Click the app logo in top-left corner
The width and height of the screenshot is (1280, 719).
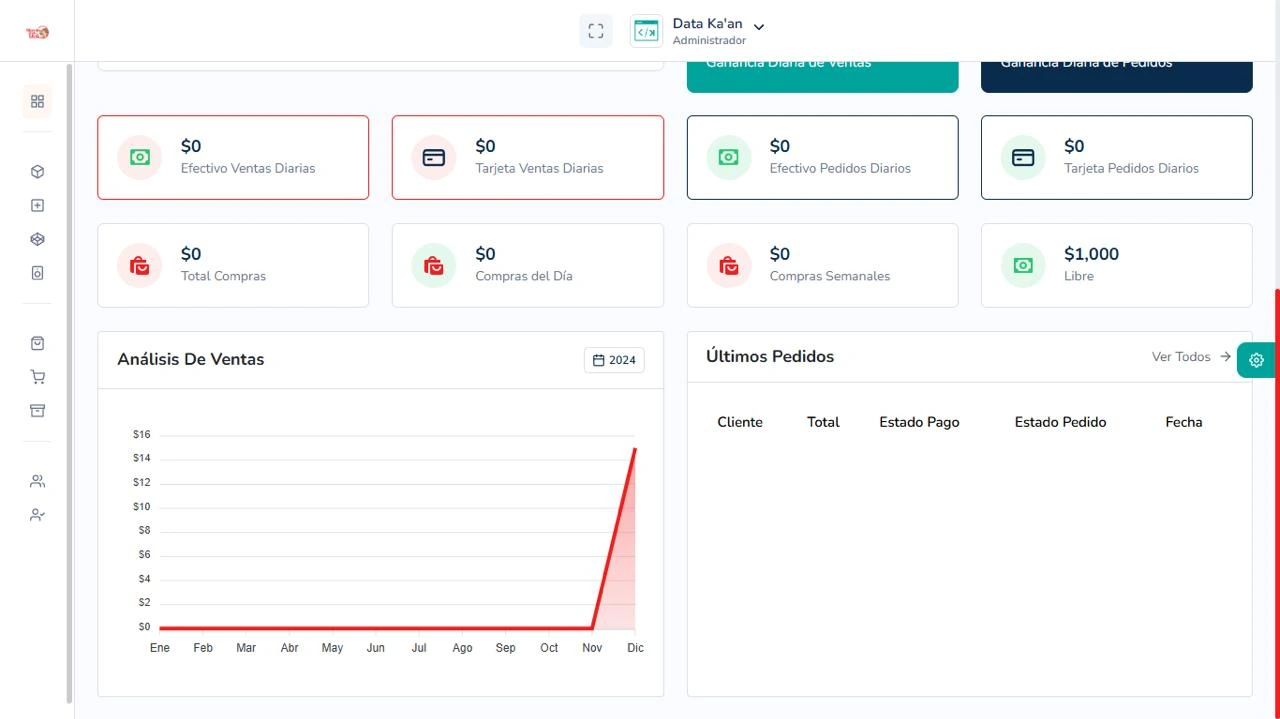tap(37, 32)
